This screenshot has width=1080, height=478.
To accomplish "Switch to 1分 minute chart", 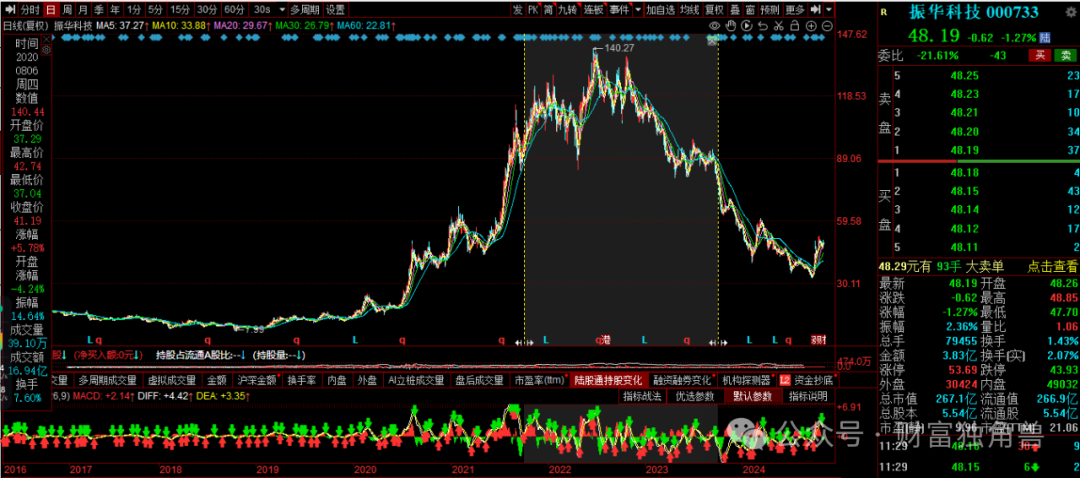I will 134,10.
